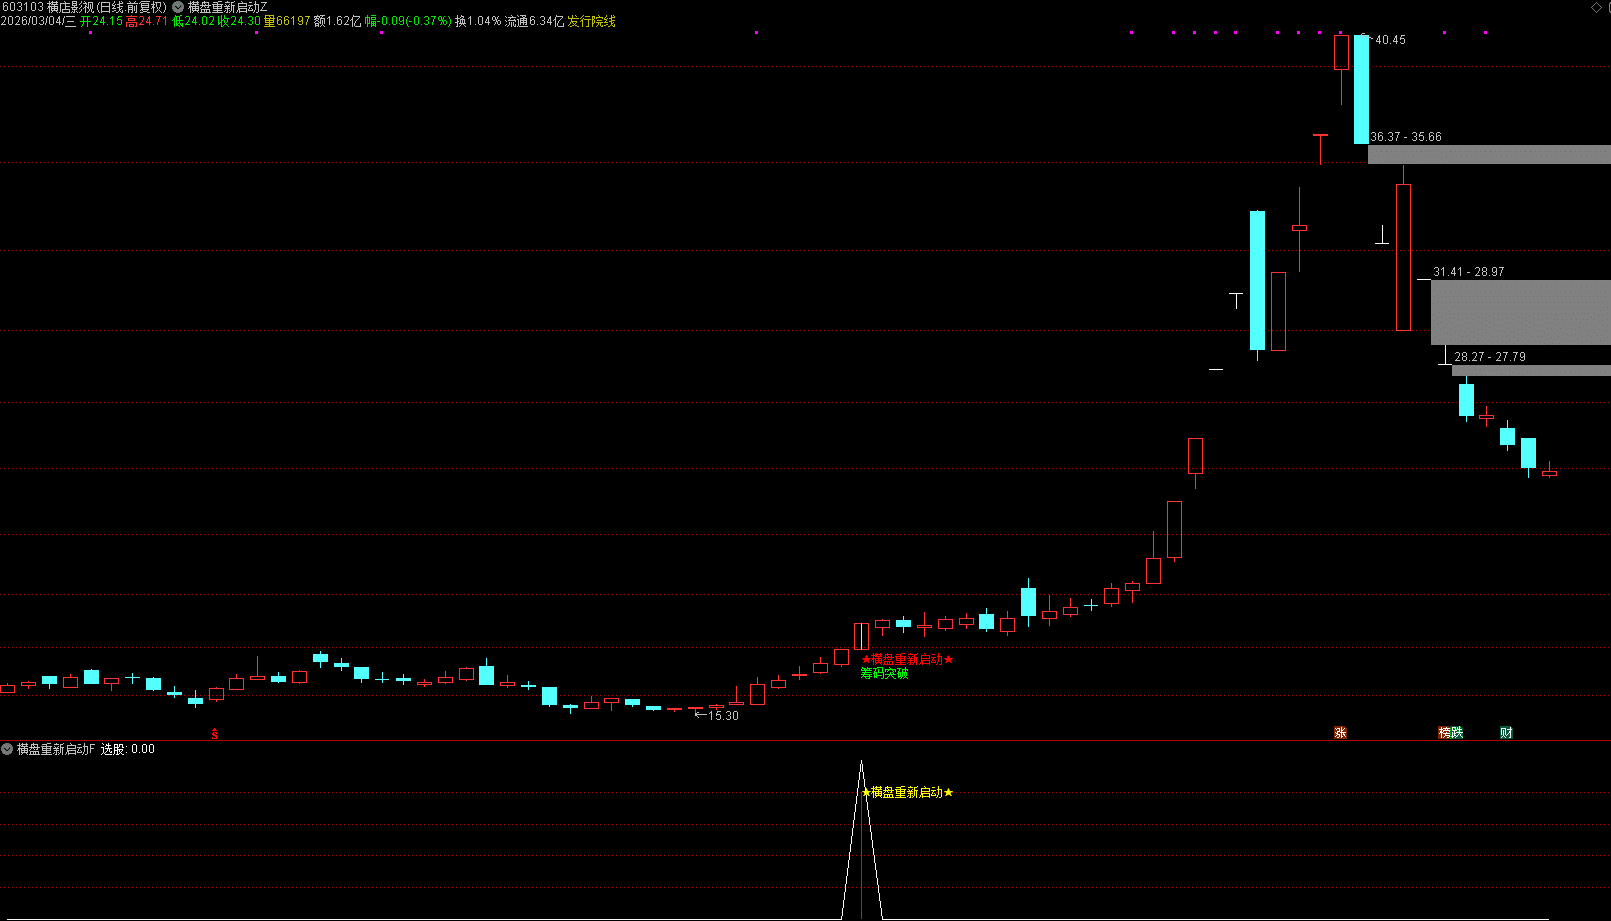The image size is (1611, 921).
Task: Click the red star 横盘重新启动 chart signal
Action: tap(907, 660)
